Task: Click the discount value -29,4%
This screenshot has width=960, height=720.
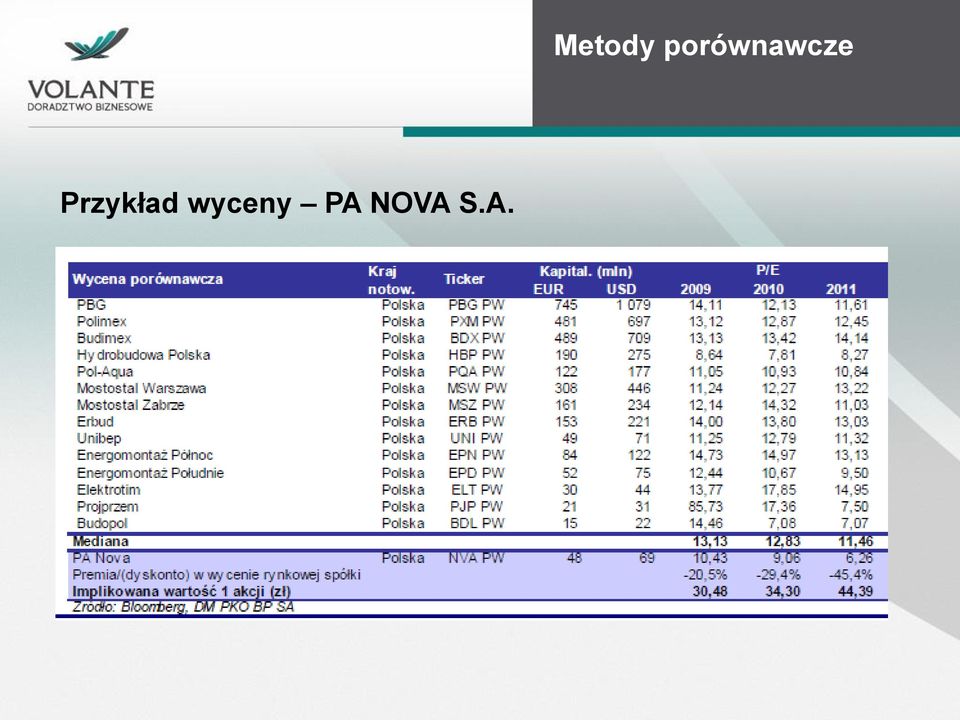Action: coord(778,575)
